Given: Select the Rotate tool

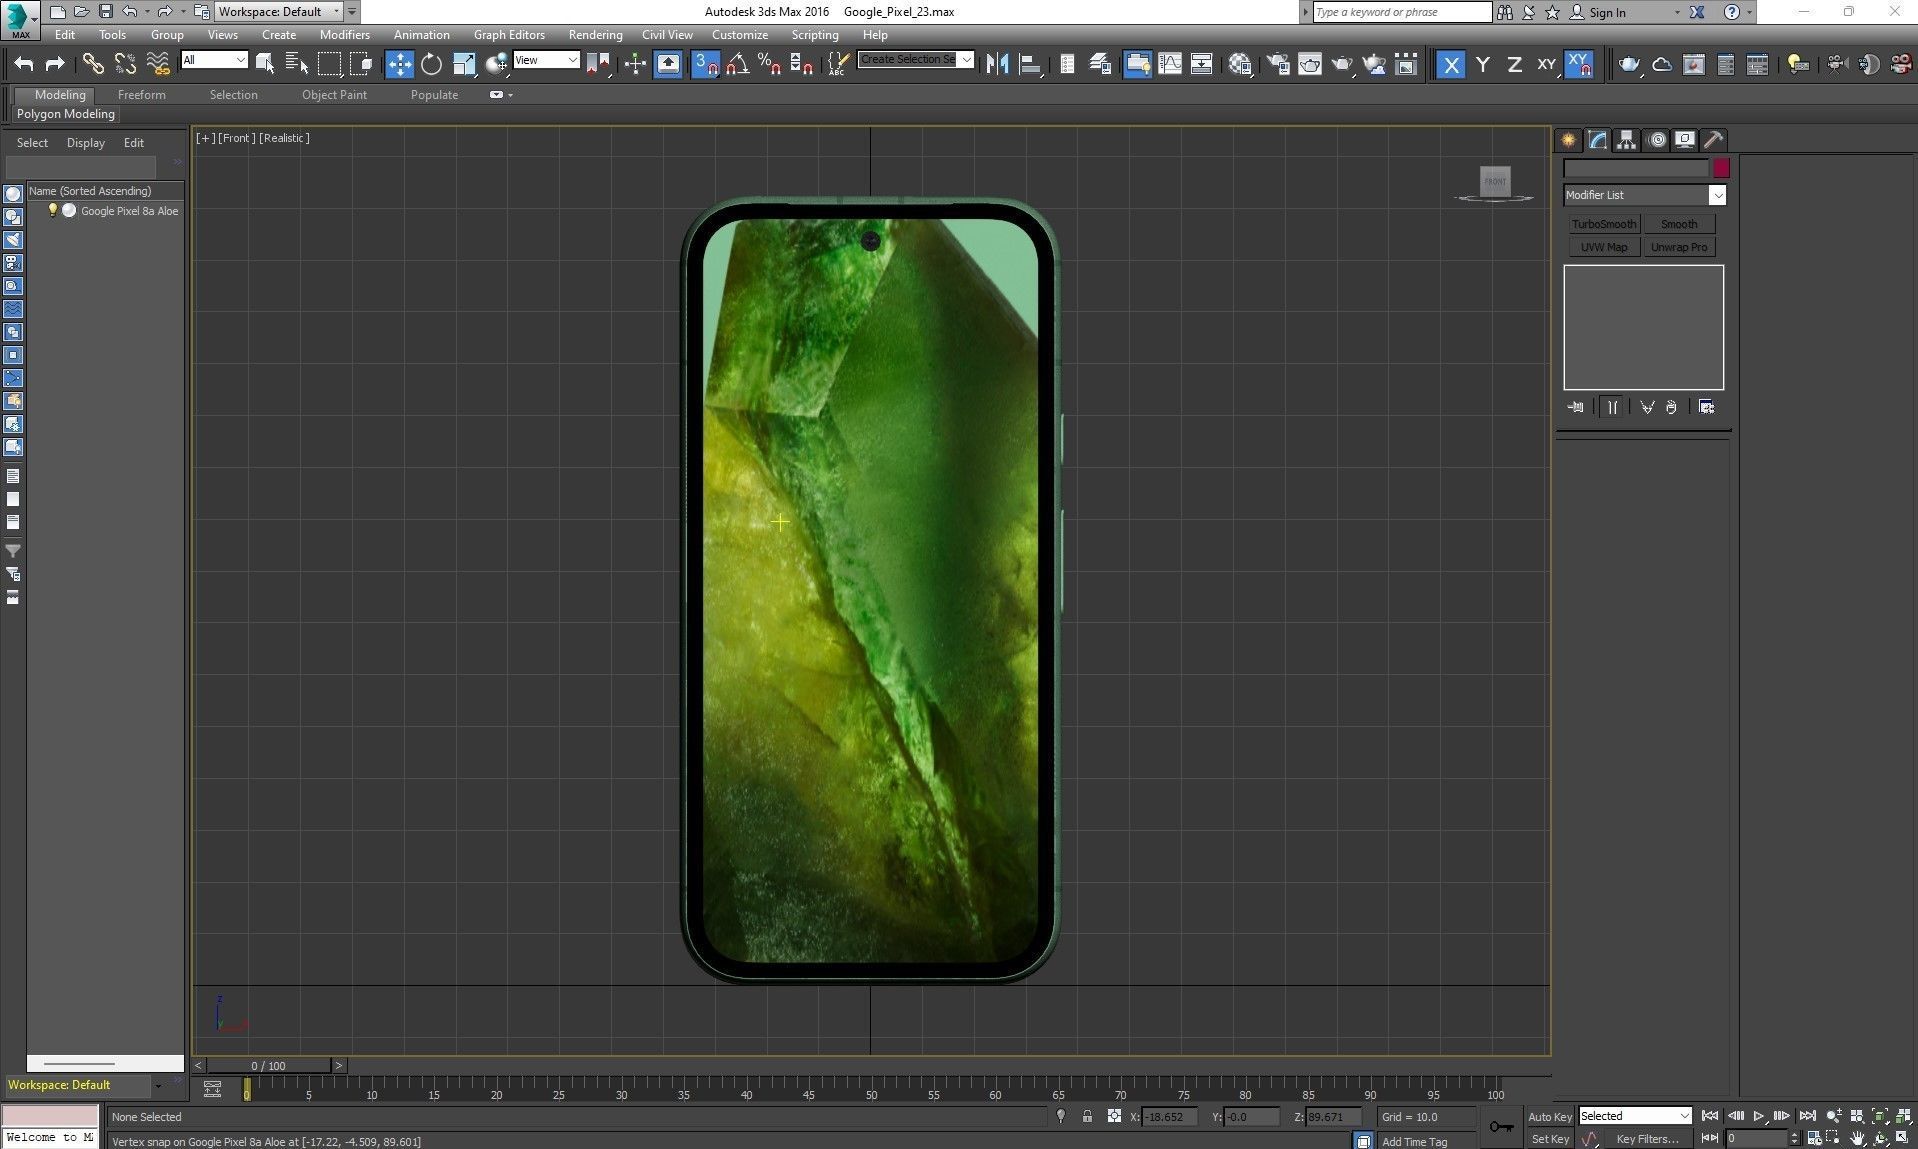Looking at the screenshot, I should pos(431,65).
